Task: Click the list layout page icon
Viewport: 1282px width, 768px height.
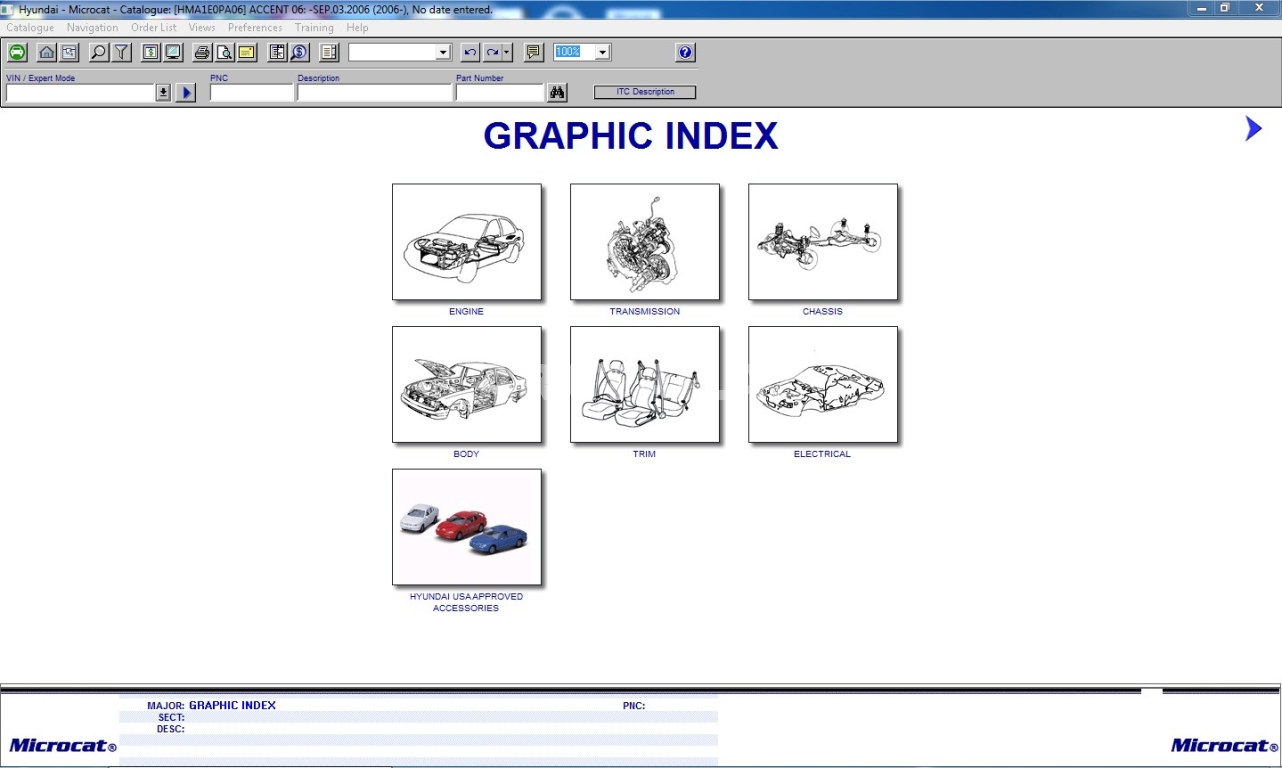Action: pyautogui.click(x=329, y=53)
